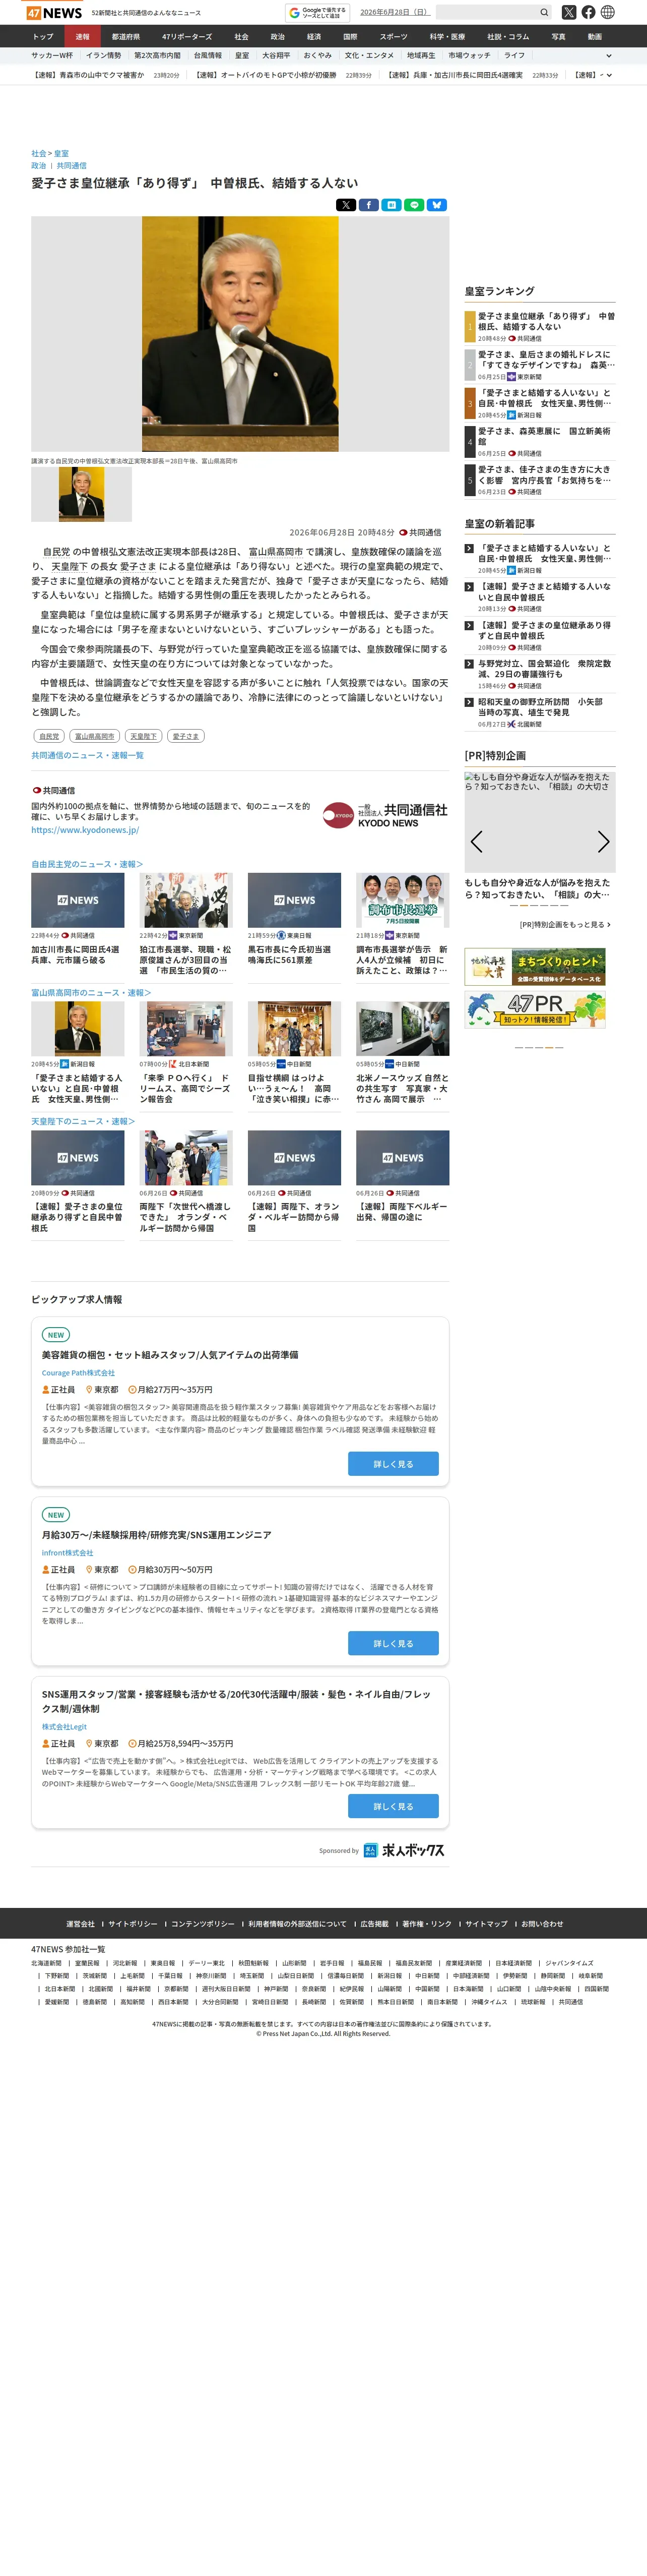Open the main article photo of speaker
Image resolution: width=647 pixels, height=2576 pixels.
pos(240,334)
